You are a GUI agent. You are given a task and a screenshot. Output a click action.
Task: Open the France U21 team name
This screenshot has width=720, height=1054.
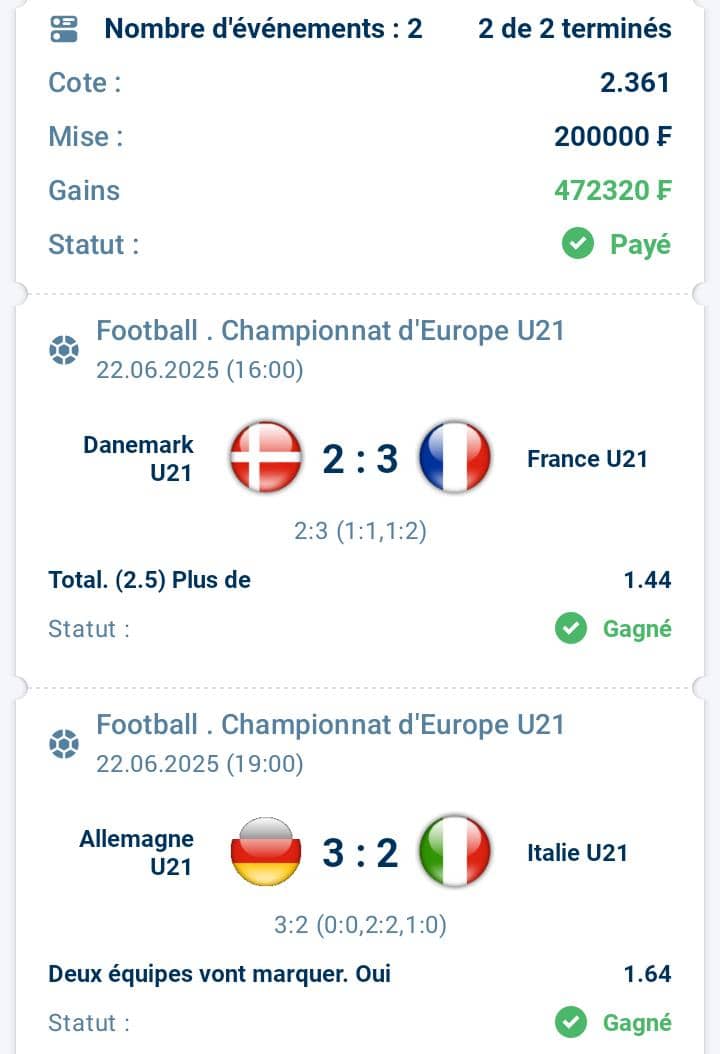pos(587,458)
